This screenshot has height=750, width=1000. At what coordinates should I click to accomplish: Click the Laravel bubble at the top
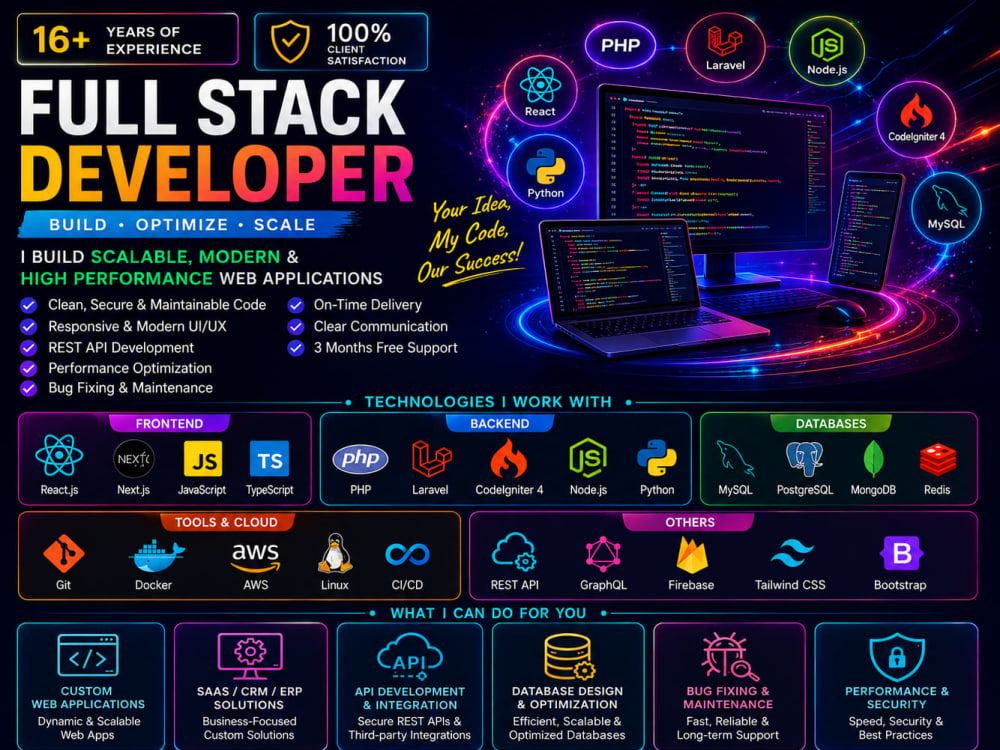coord(725,47)
